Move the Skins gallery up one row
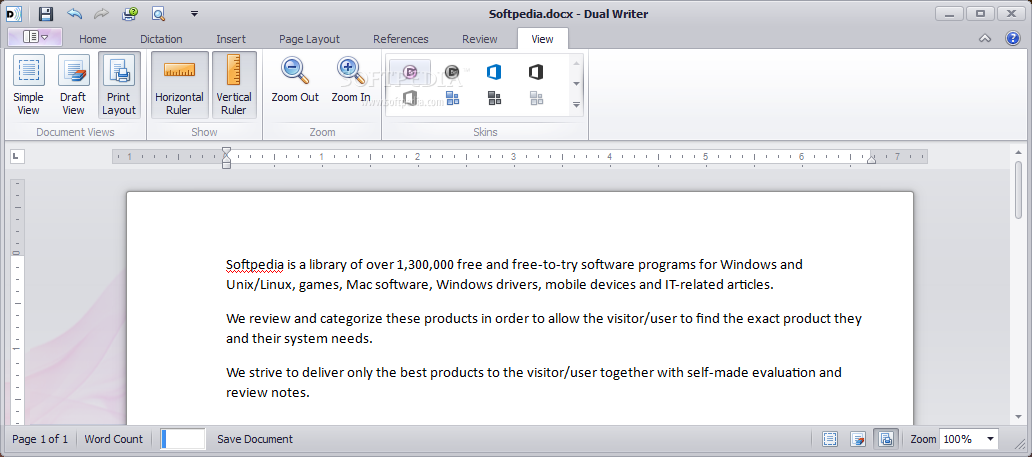This screenshot has height=457, width=1032. 577,64
